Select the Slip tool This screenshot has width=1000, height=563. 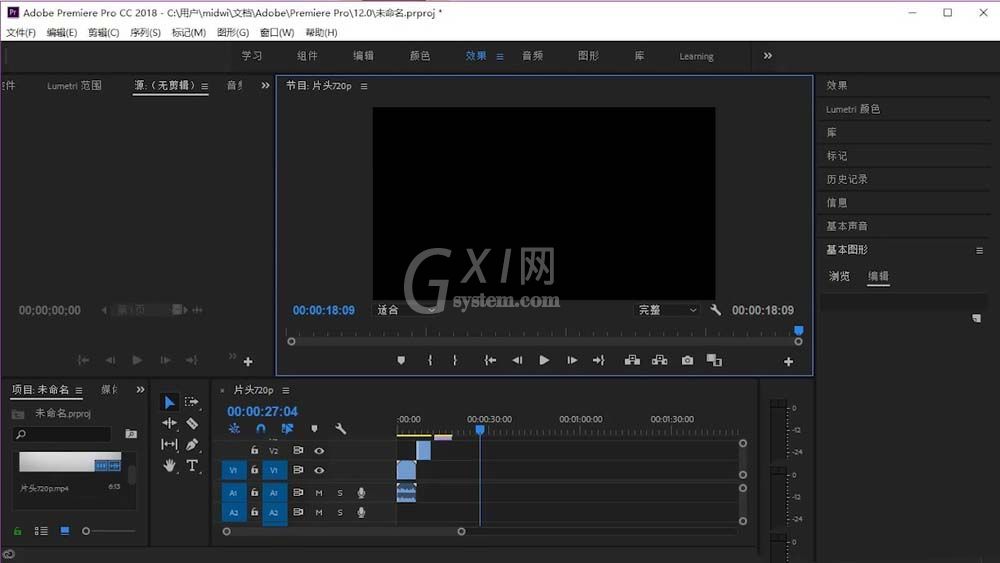pyautogui.click(x=170, y=444)
